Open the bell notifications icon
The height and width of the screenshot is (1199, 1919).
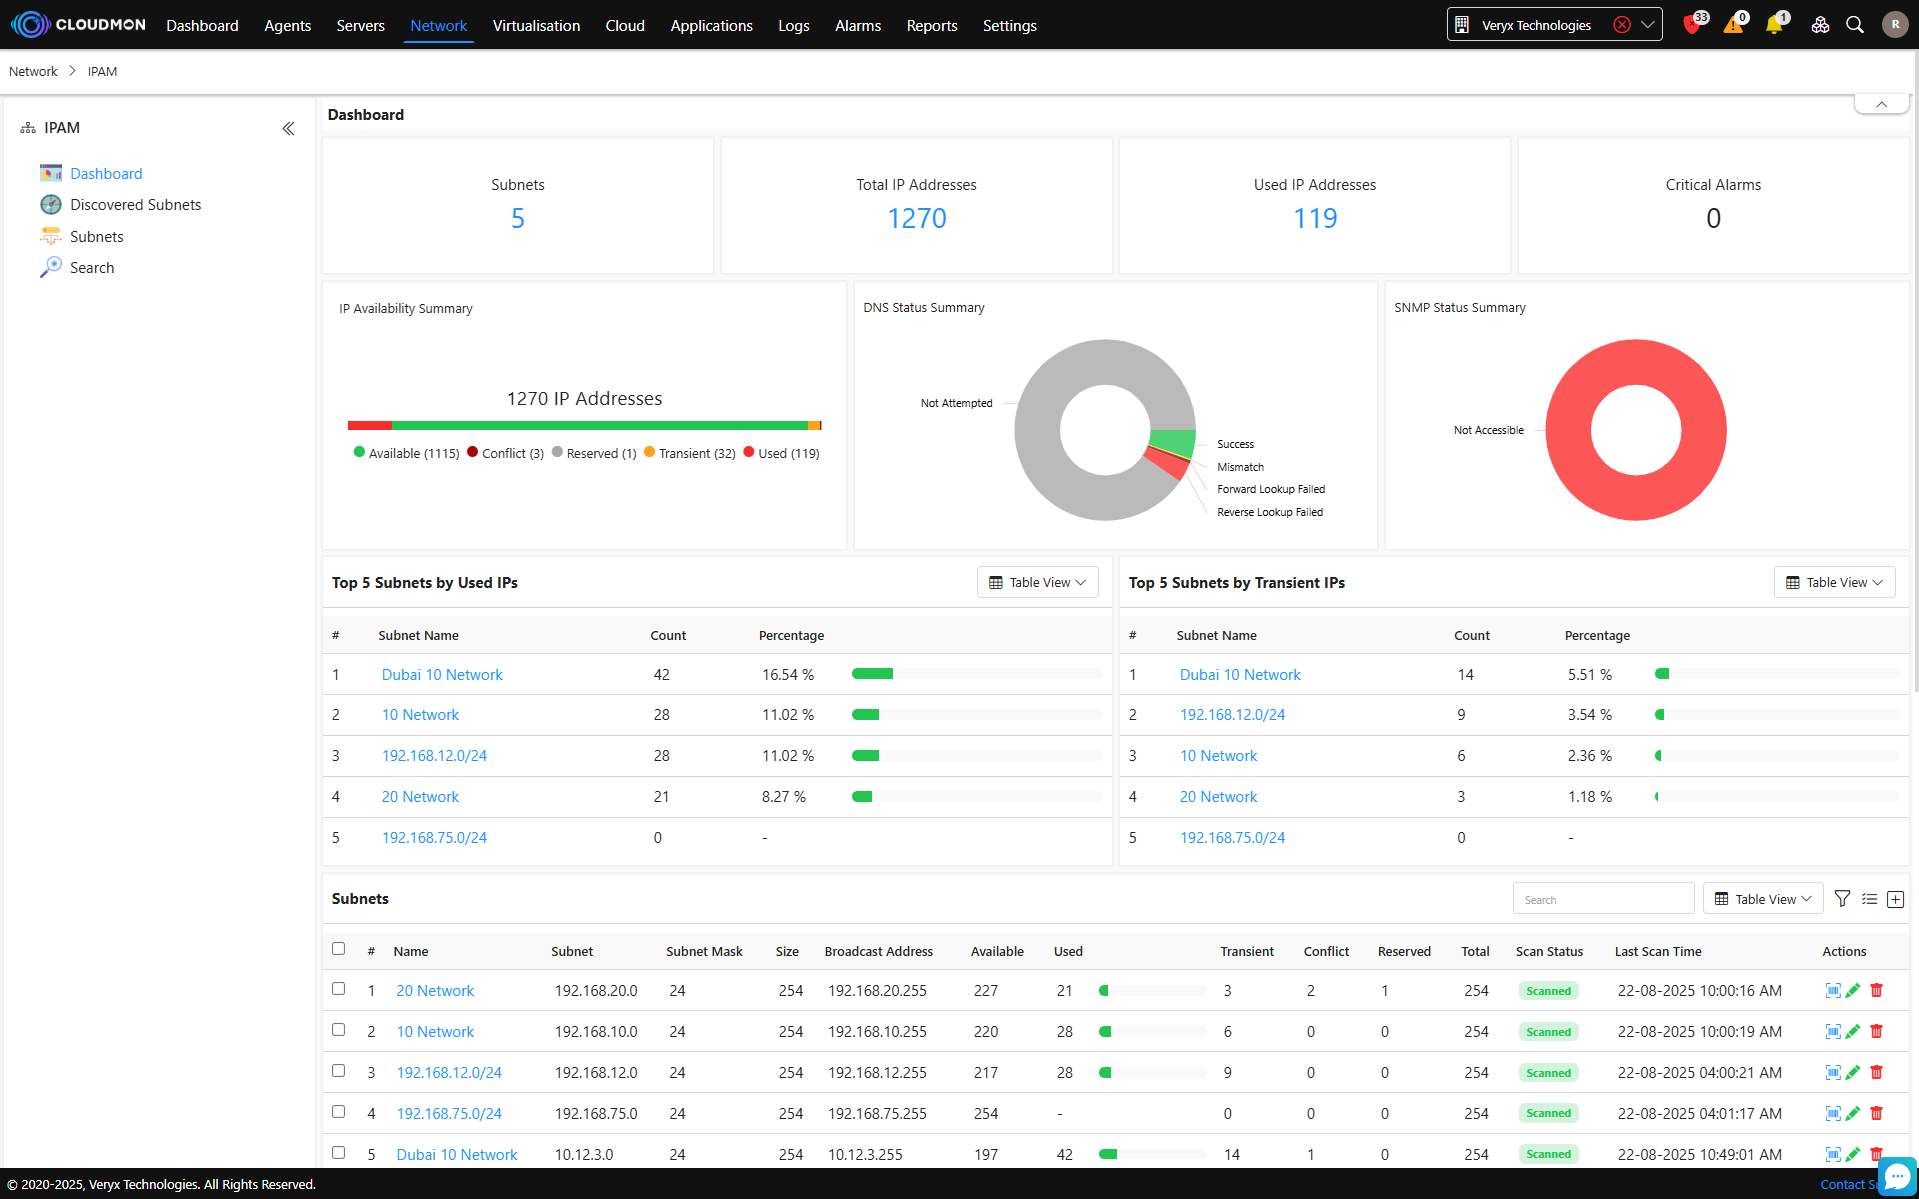(1774, 25)
